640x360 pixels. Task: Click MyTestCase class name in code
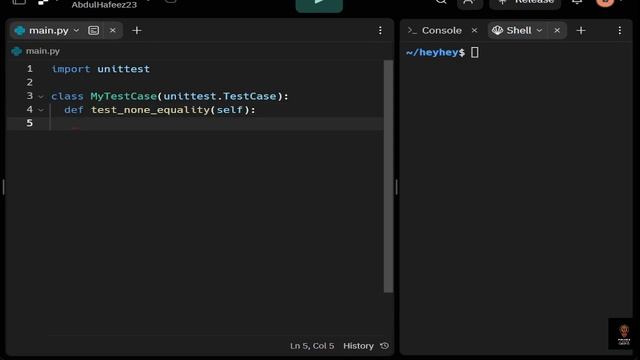click(x=124, y=96)
